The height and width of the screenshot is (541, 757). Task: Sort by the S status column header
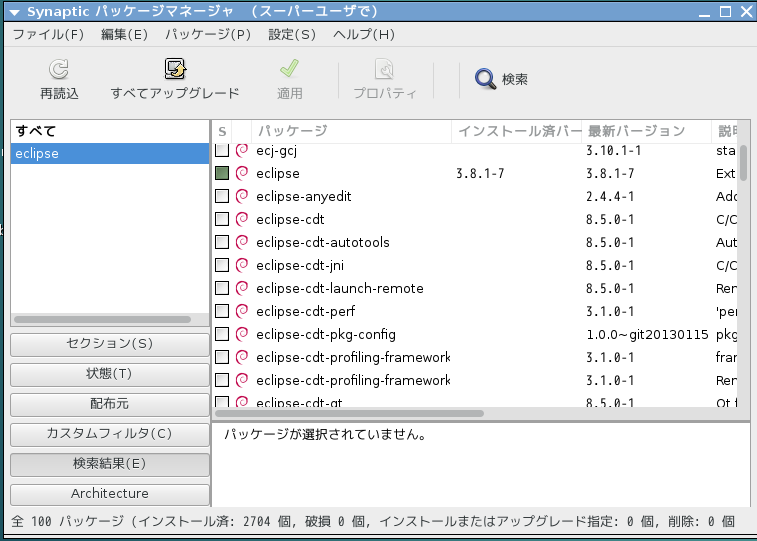pyautogui.click(x=222, y=131)
